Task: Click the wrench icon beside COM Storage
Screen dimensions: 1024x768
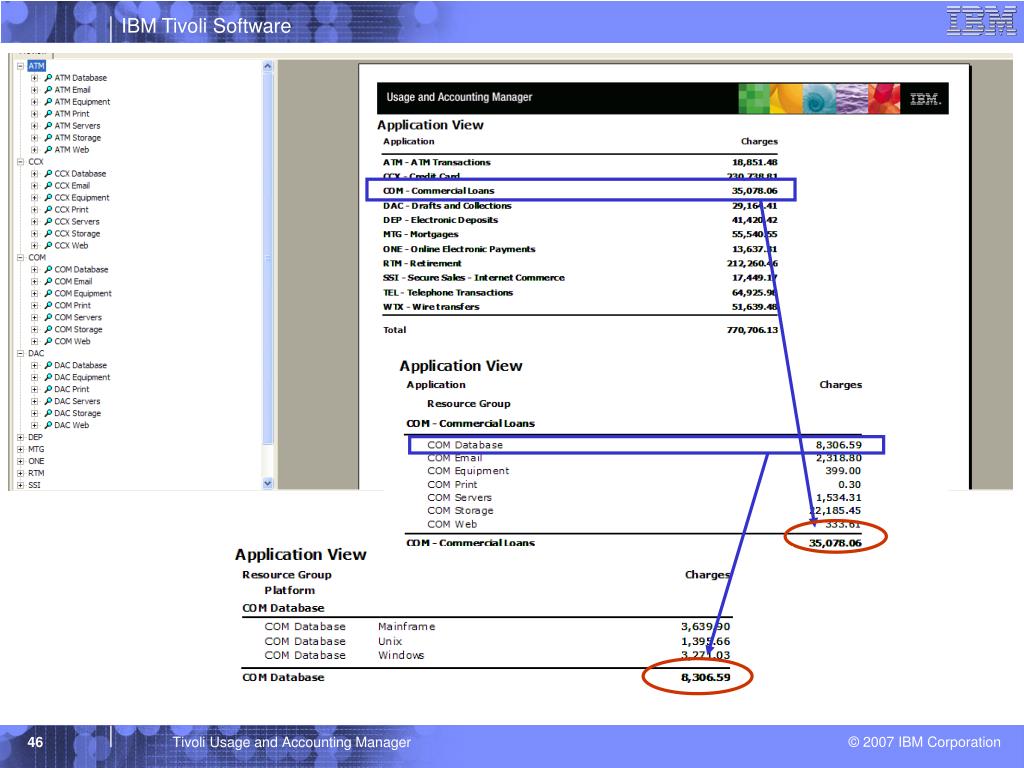Action: (x=48, y=329)
